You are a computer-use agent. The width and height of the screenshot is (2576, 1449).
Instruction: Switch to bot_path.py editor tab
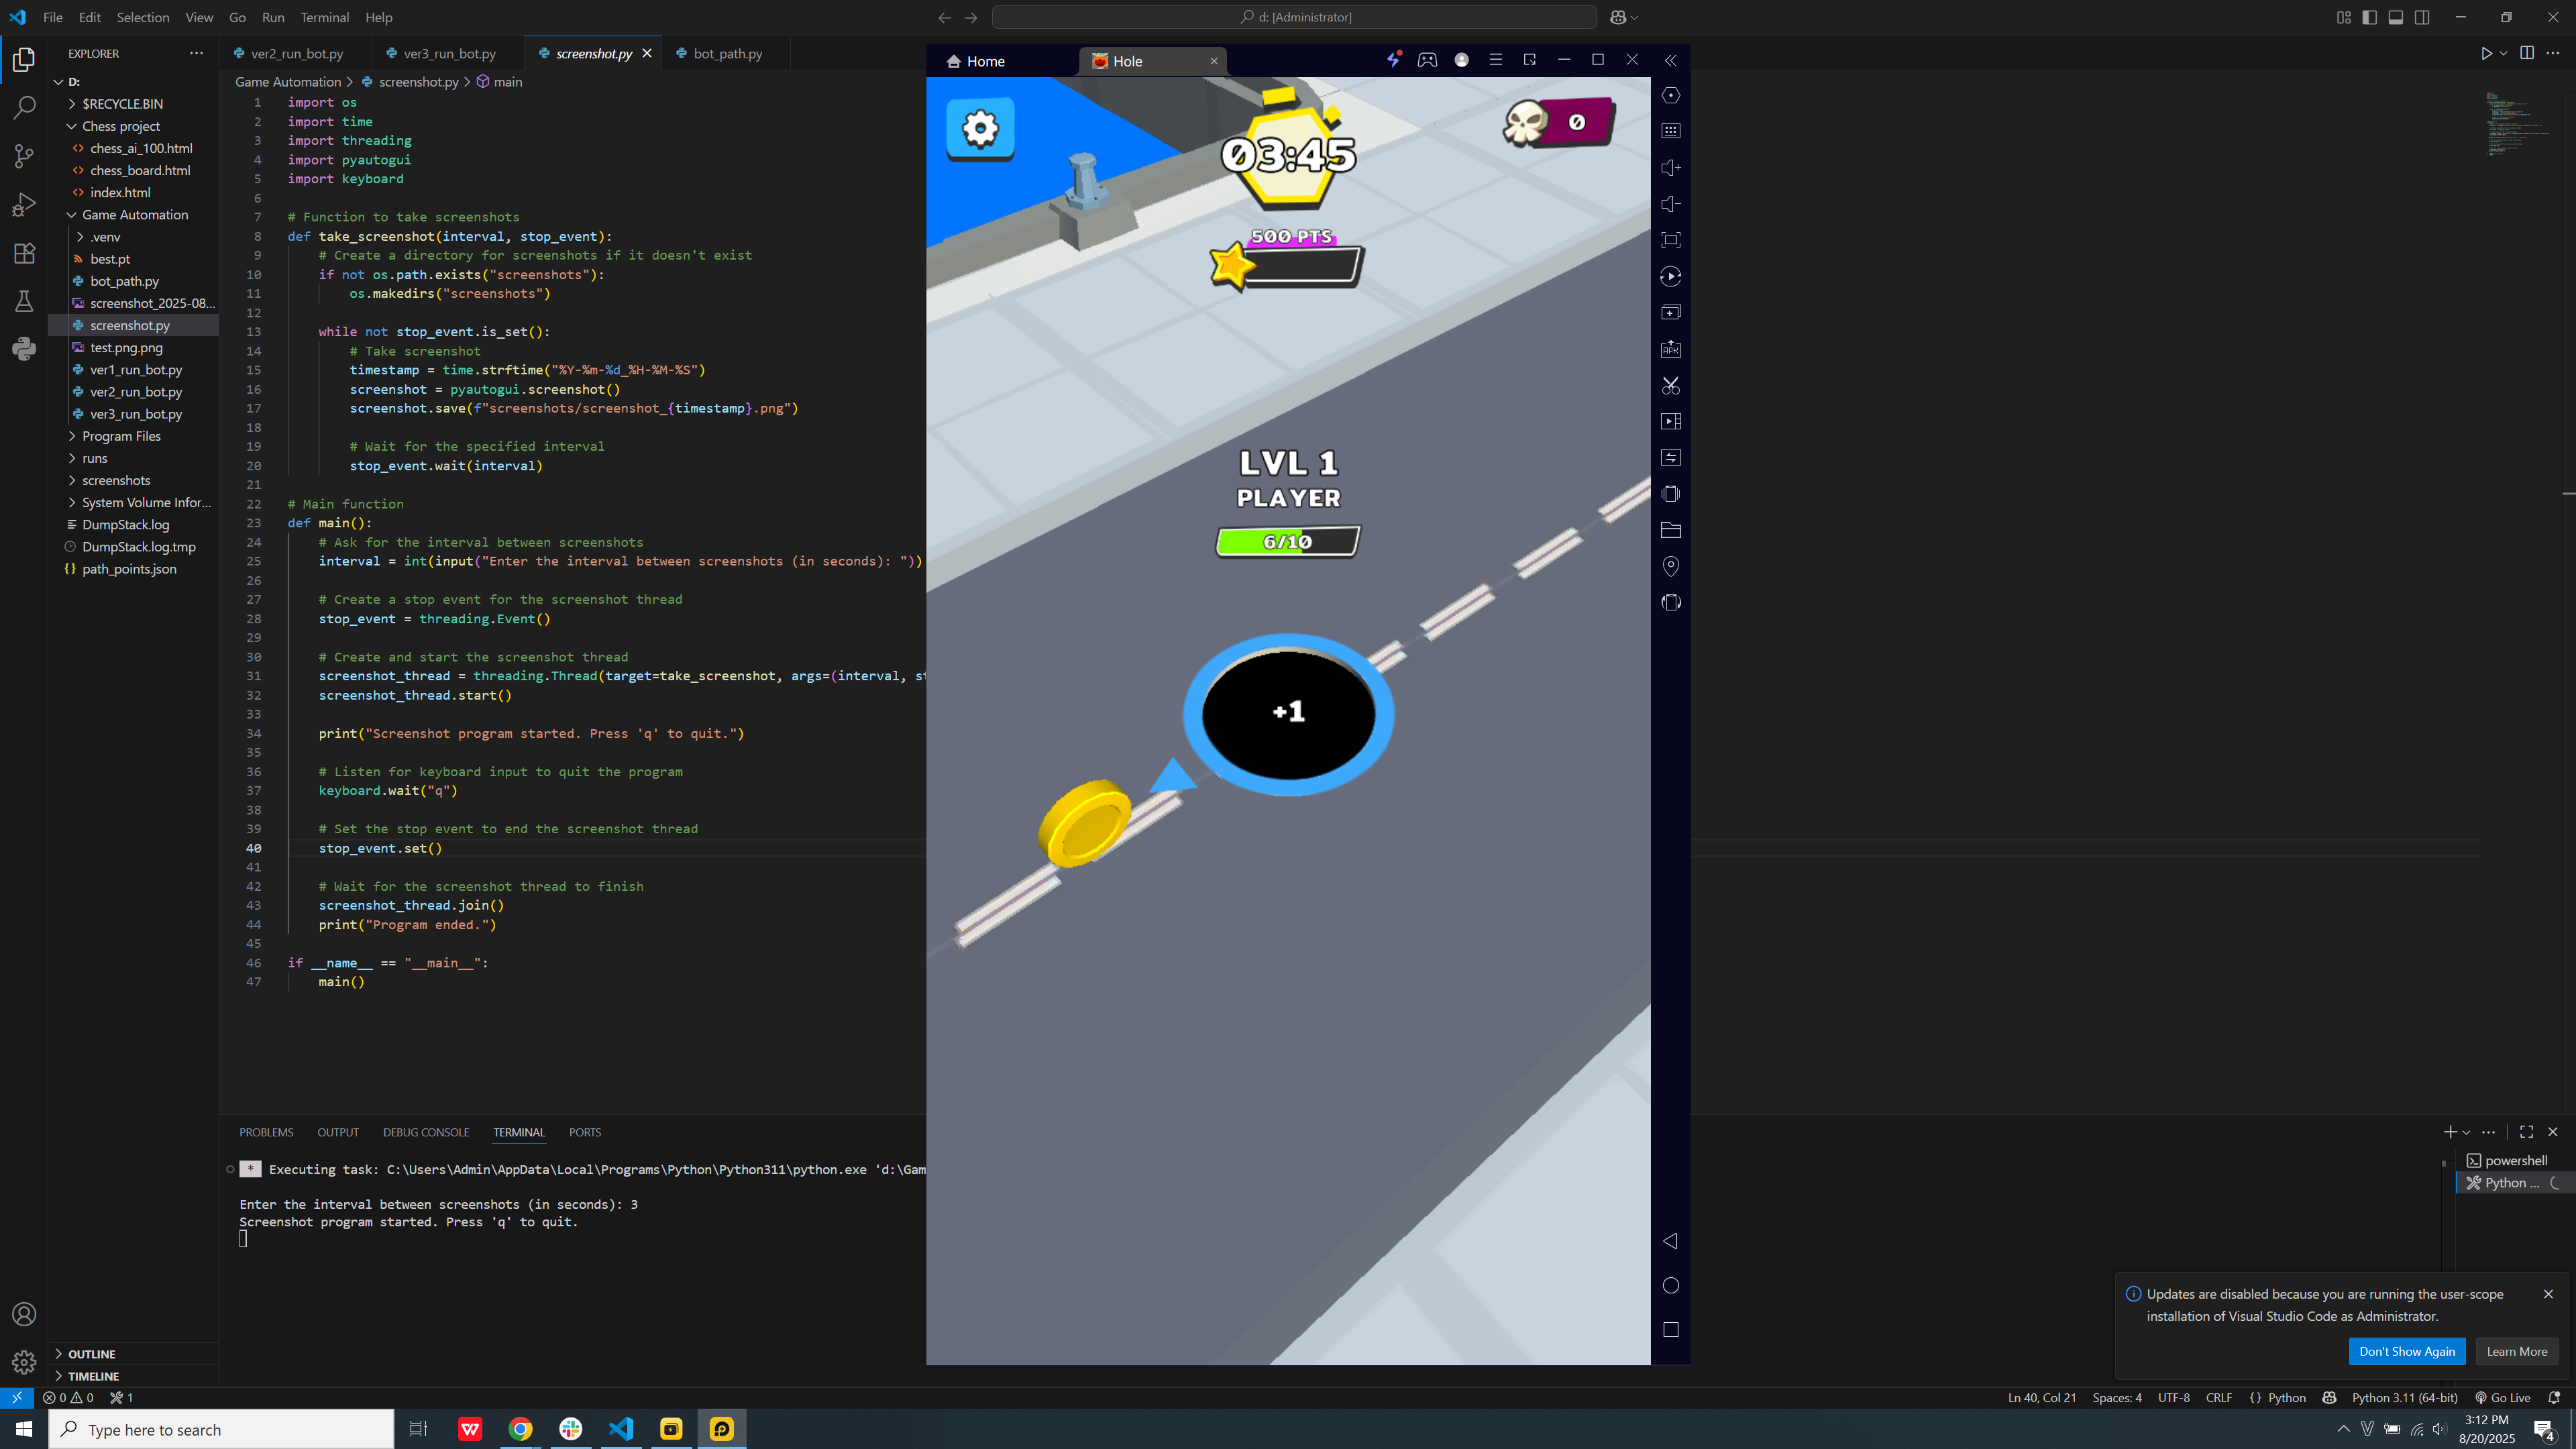pos(727,53)
